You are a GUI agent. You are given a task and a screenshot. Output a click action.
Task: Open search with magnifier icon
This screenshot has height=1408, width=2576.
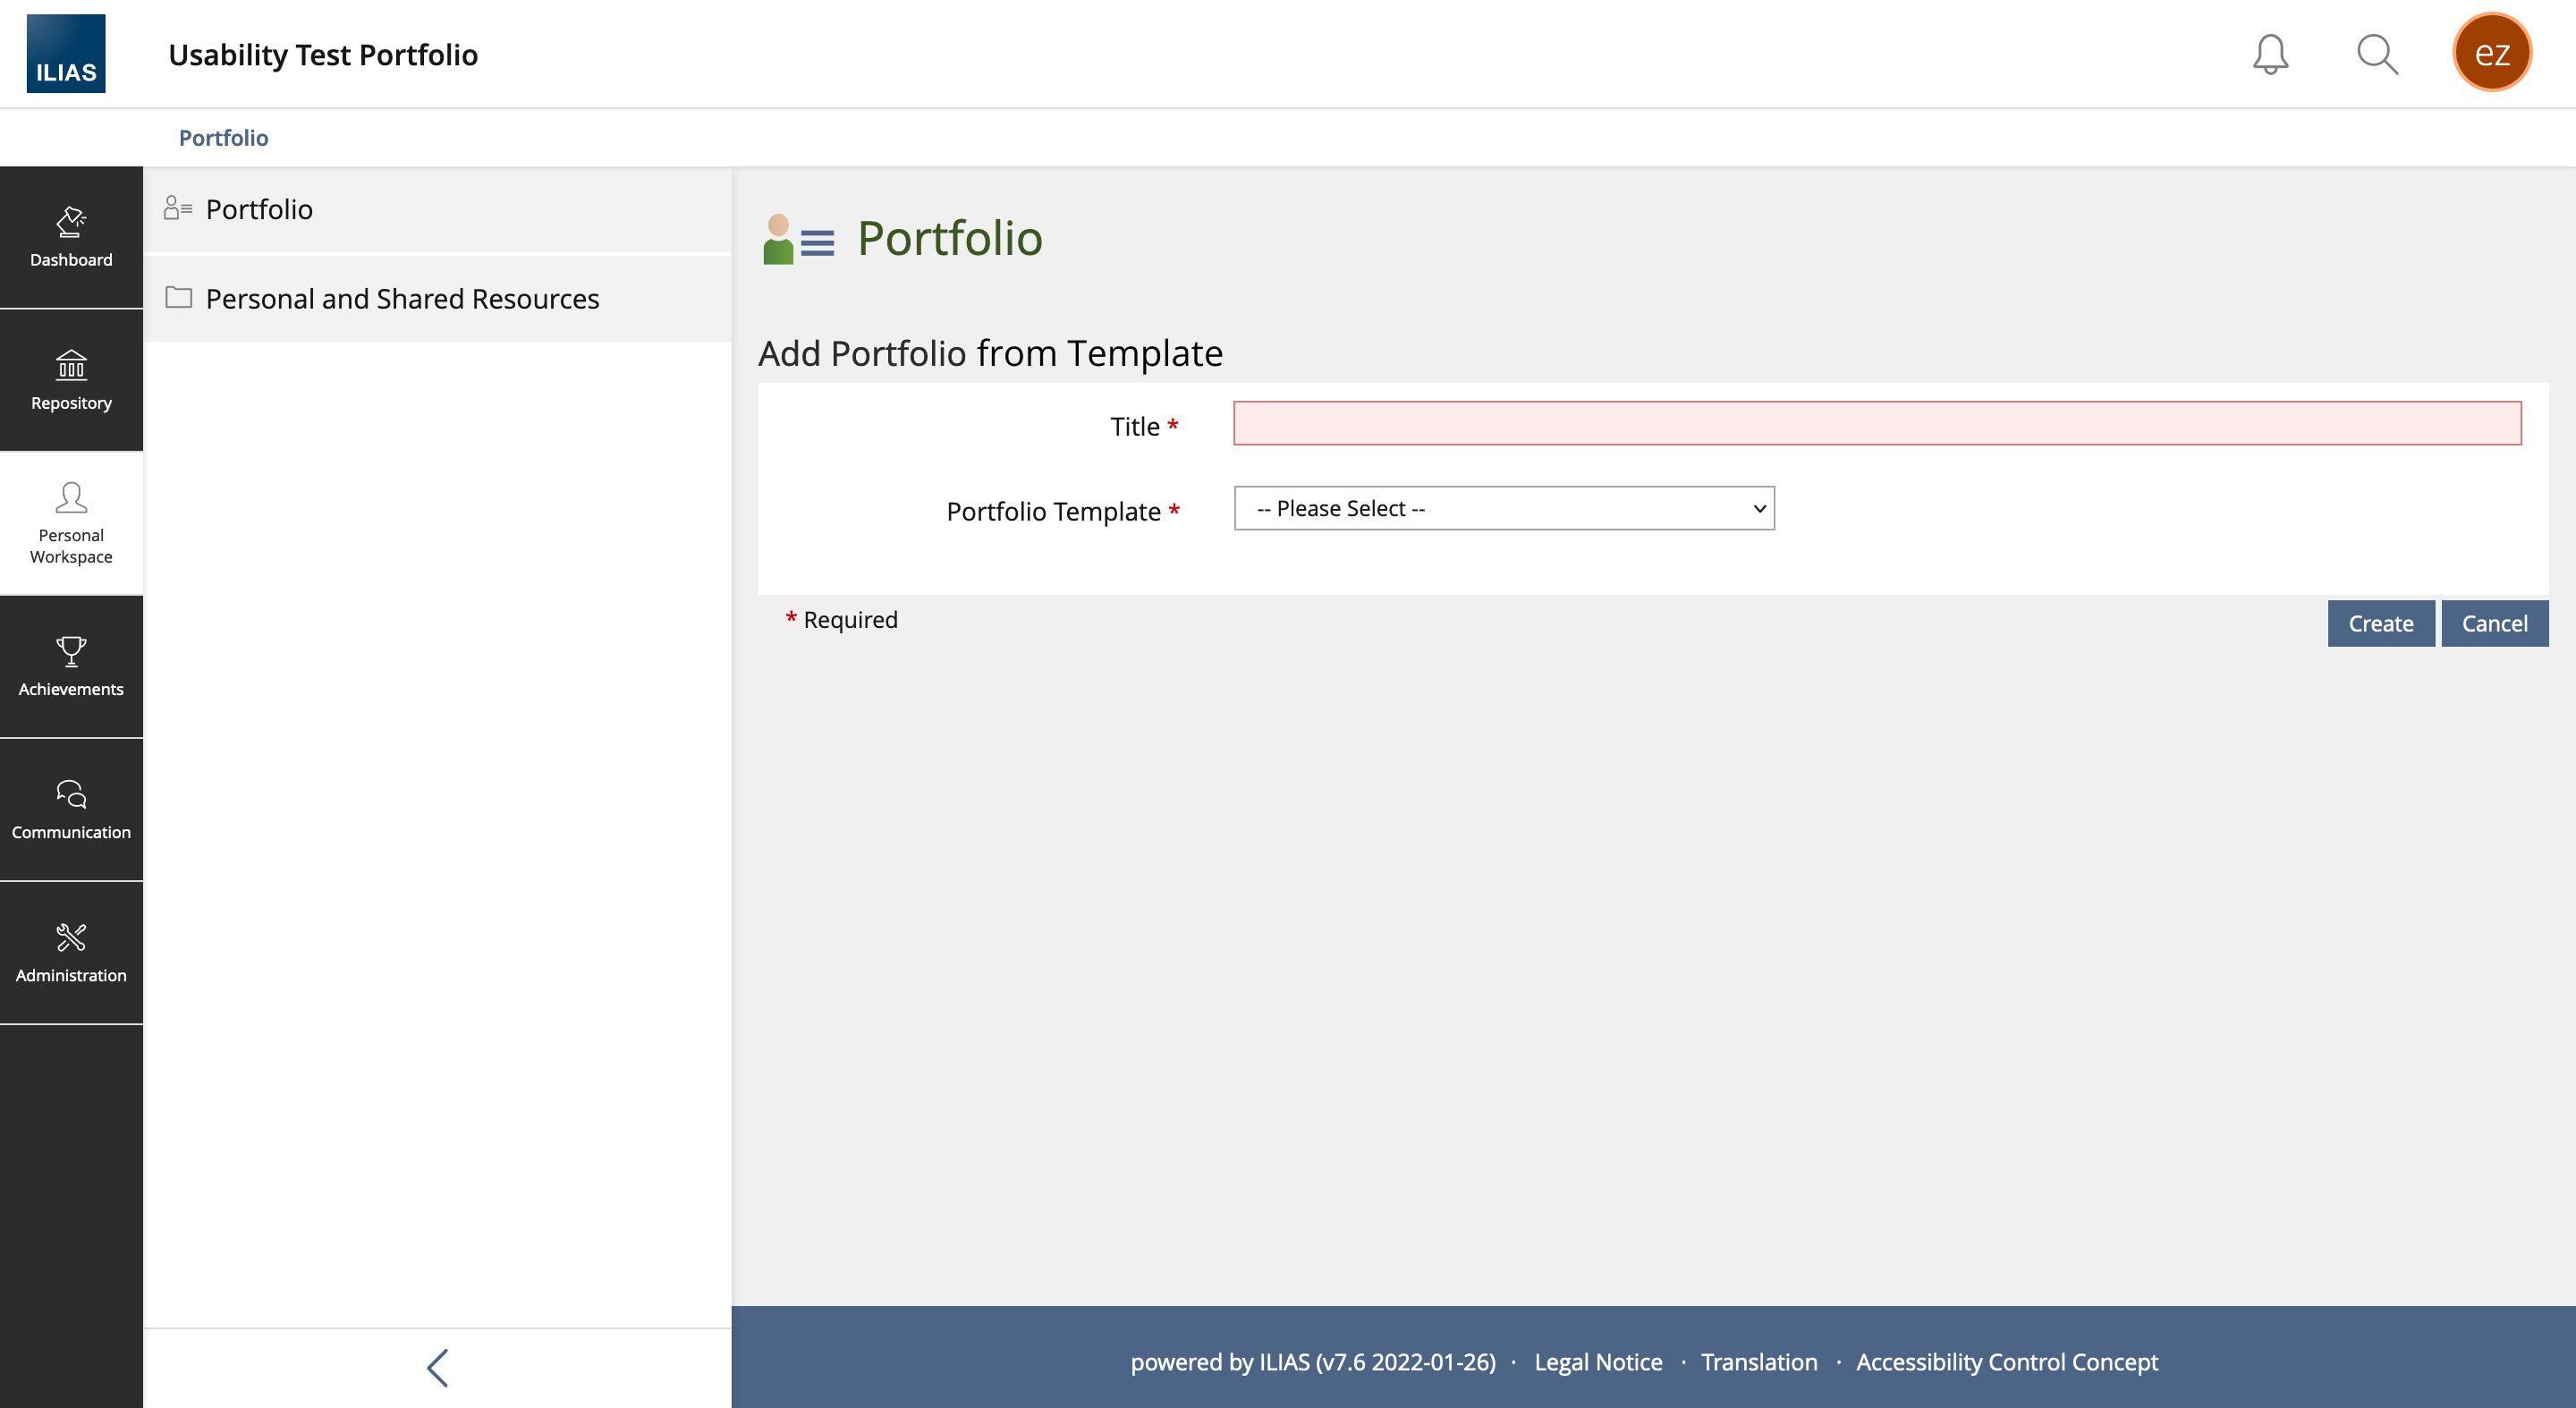(x=2377, y=54)
